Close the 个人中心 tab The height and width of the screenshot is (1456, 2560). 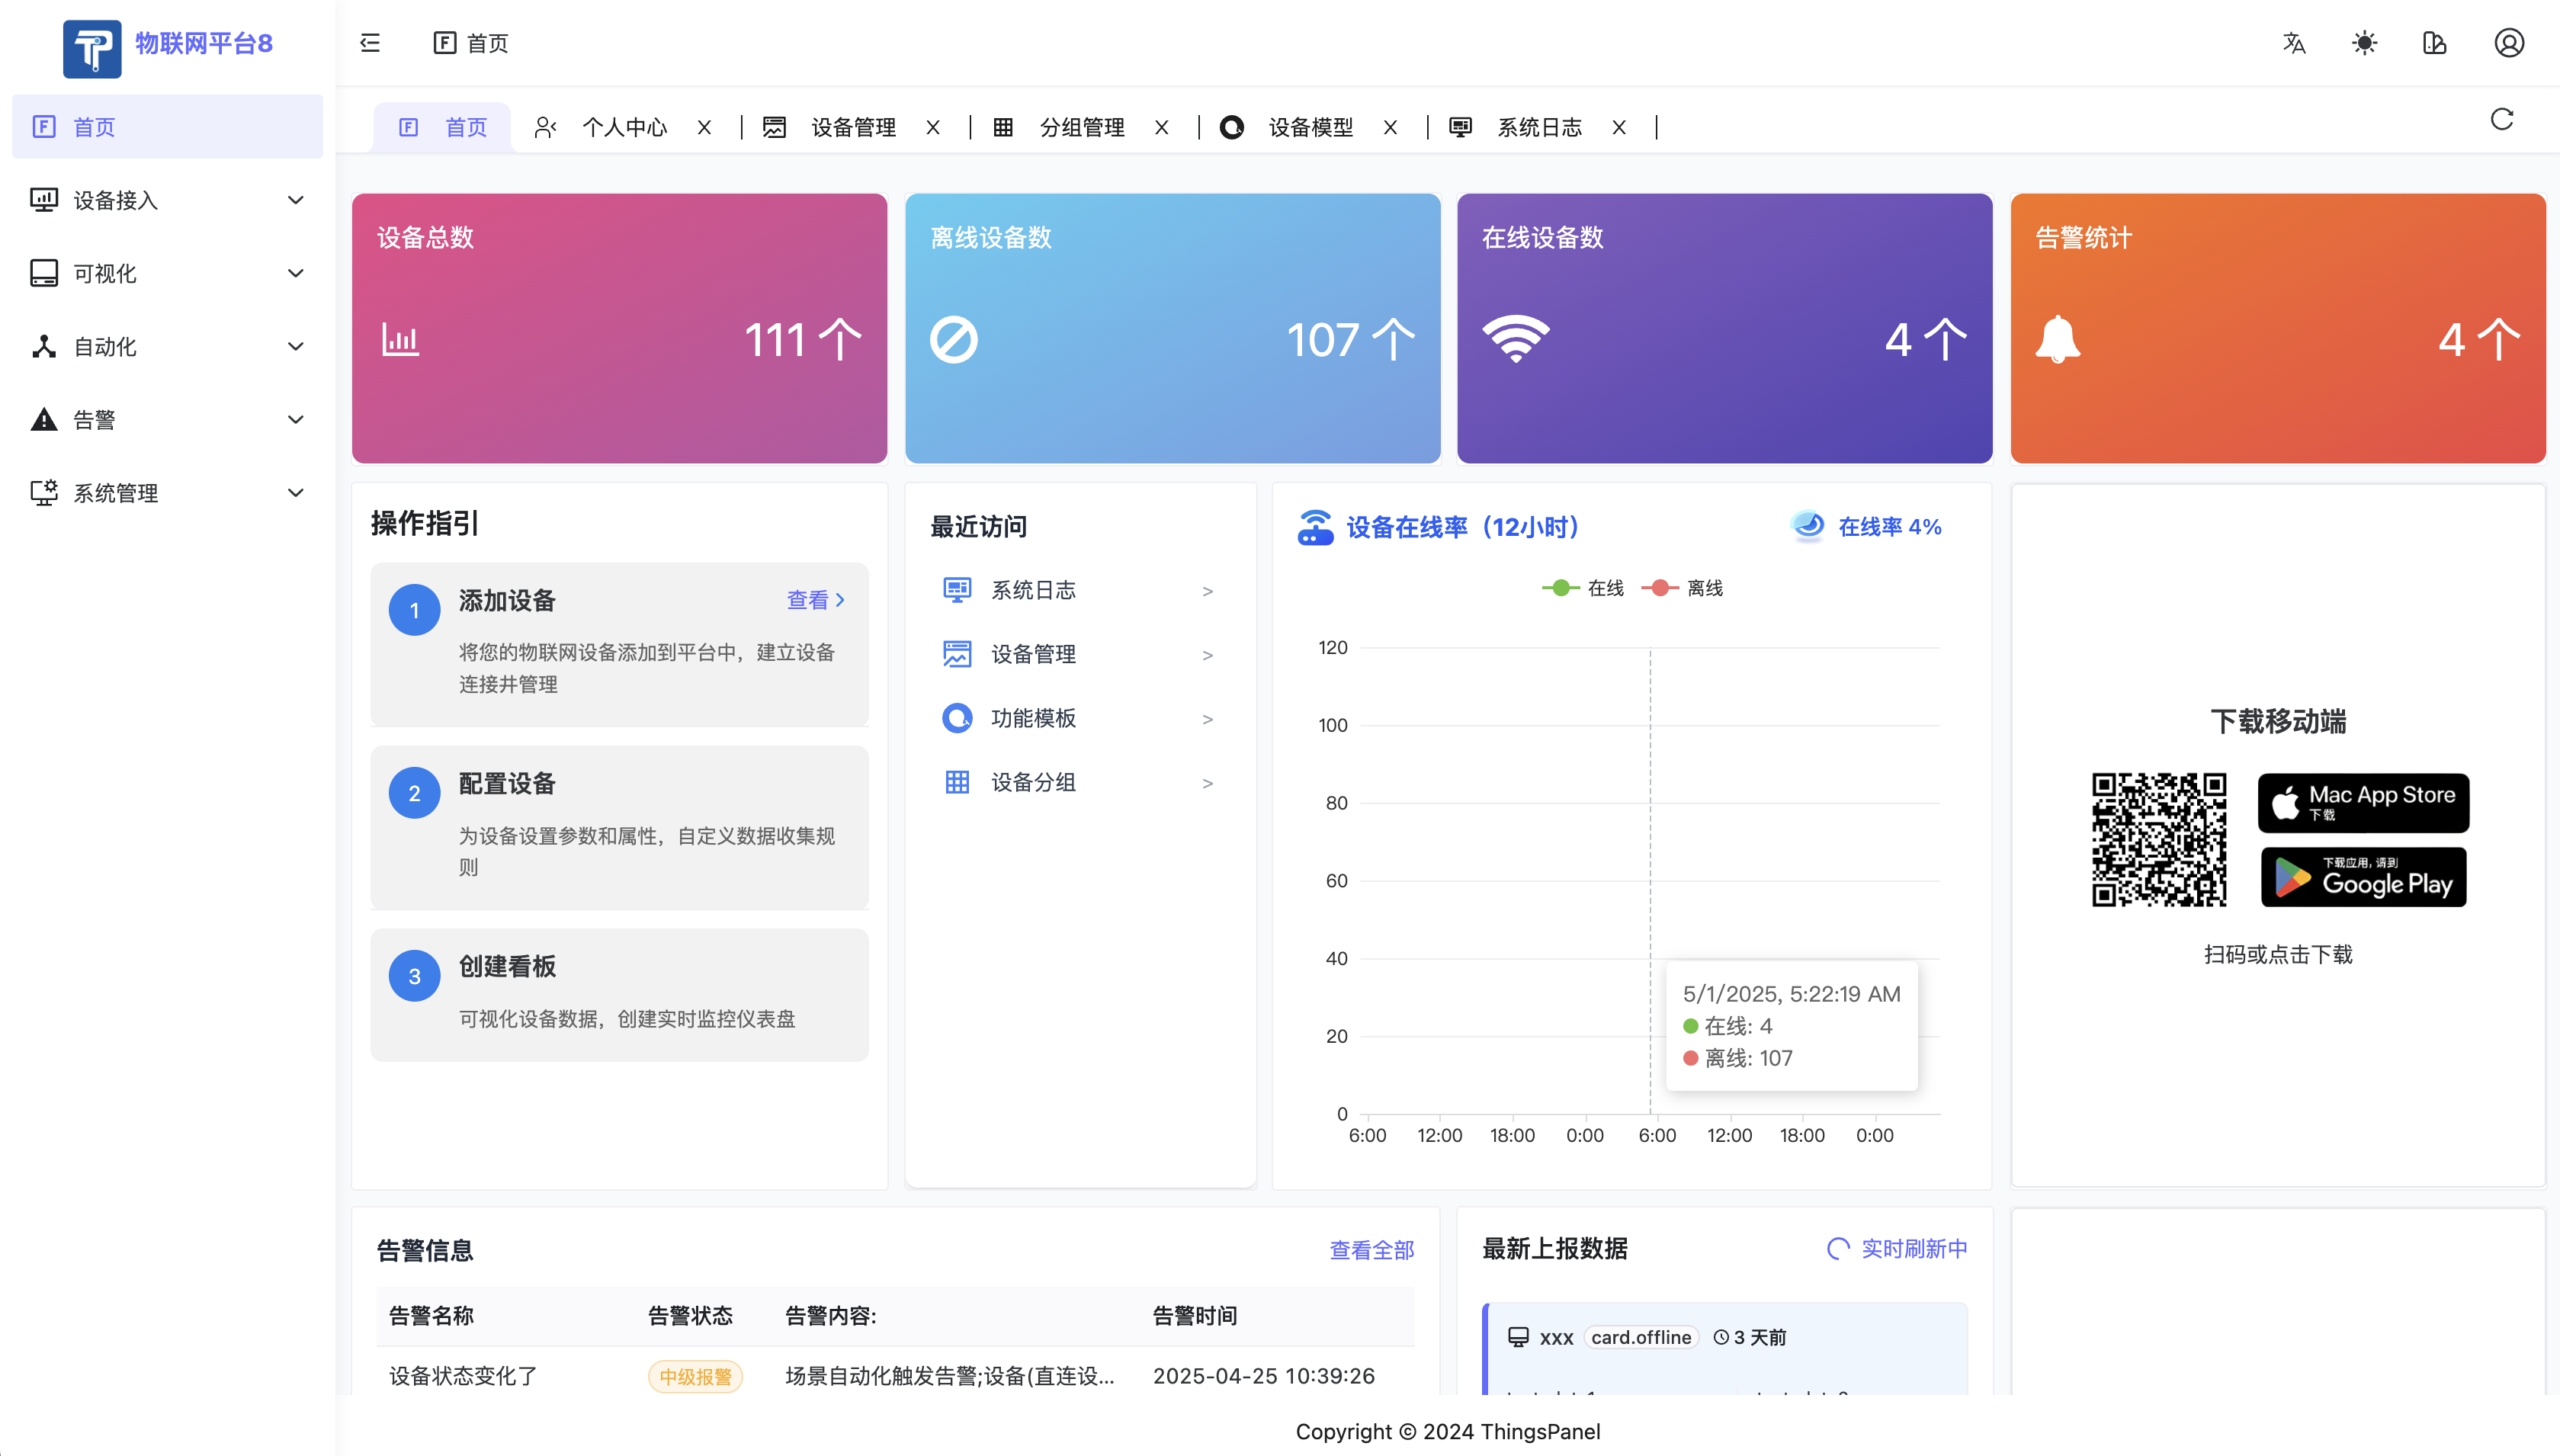coord(704,128)
